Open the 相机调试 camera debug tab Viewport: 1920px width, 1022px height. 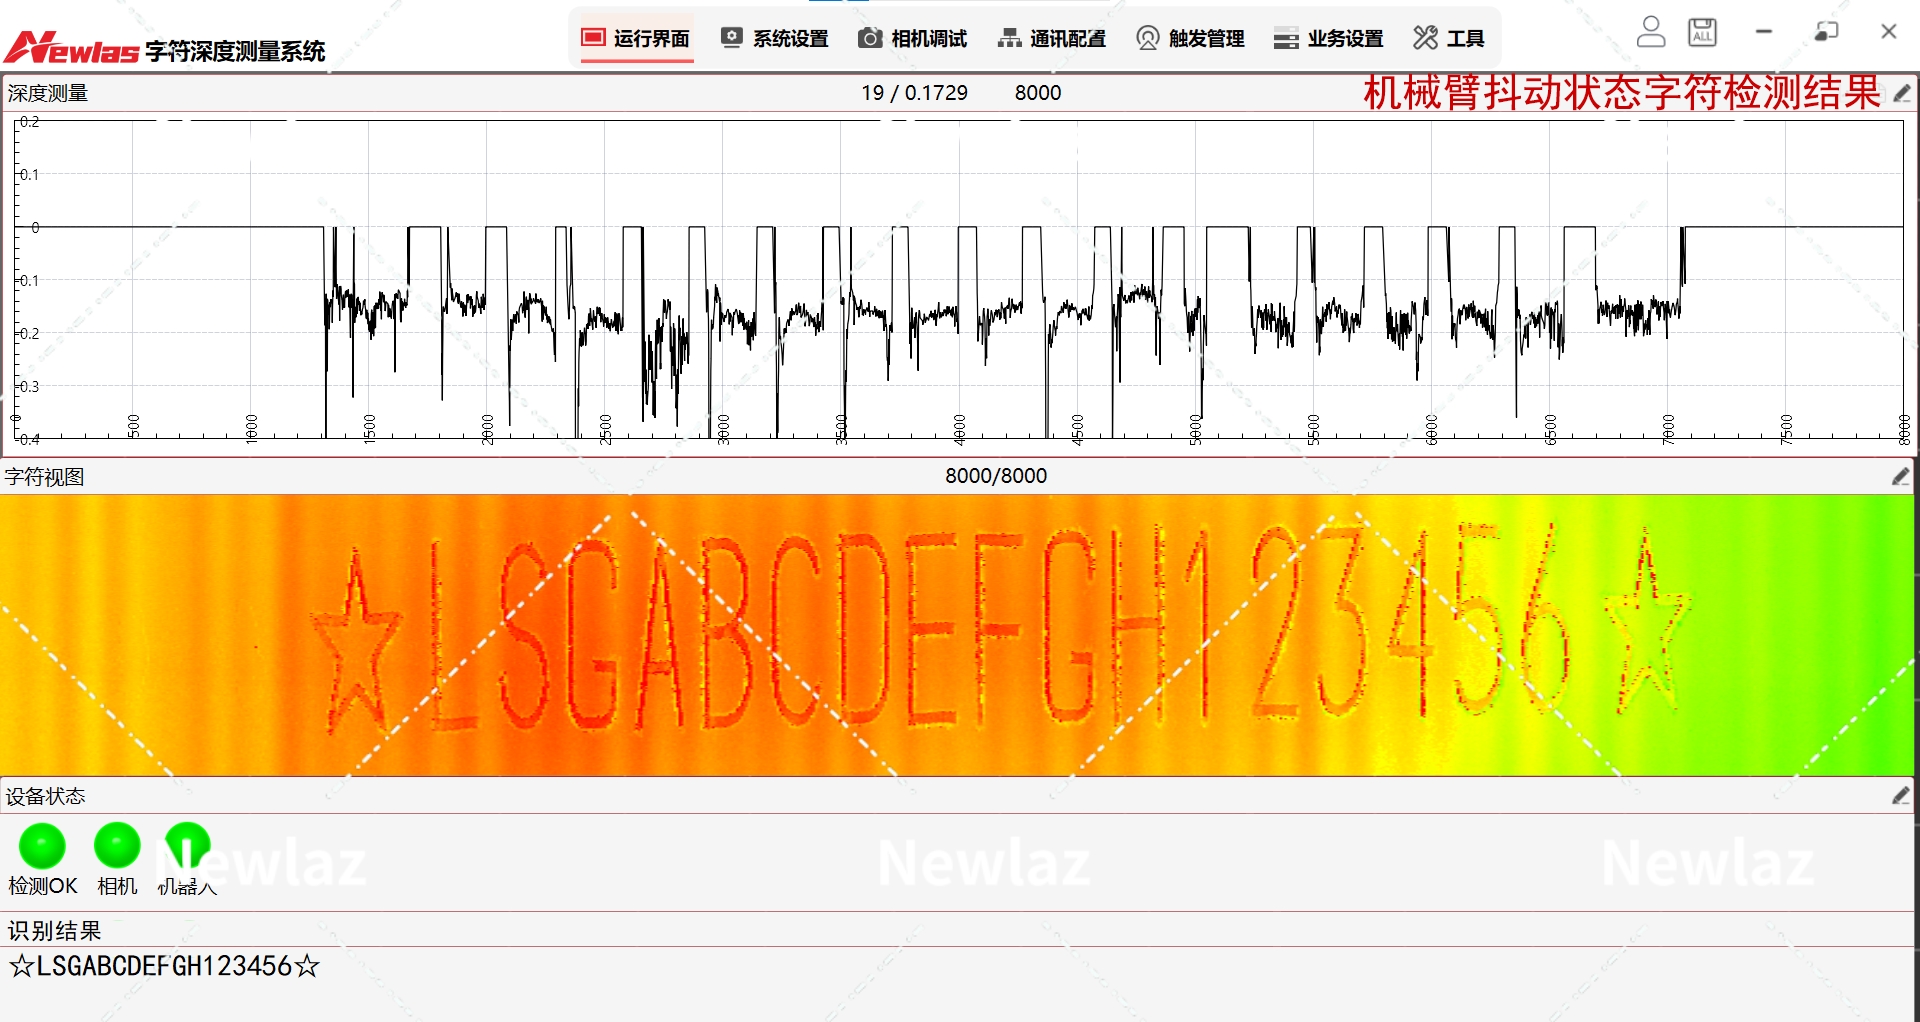[913, 39]
